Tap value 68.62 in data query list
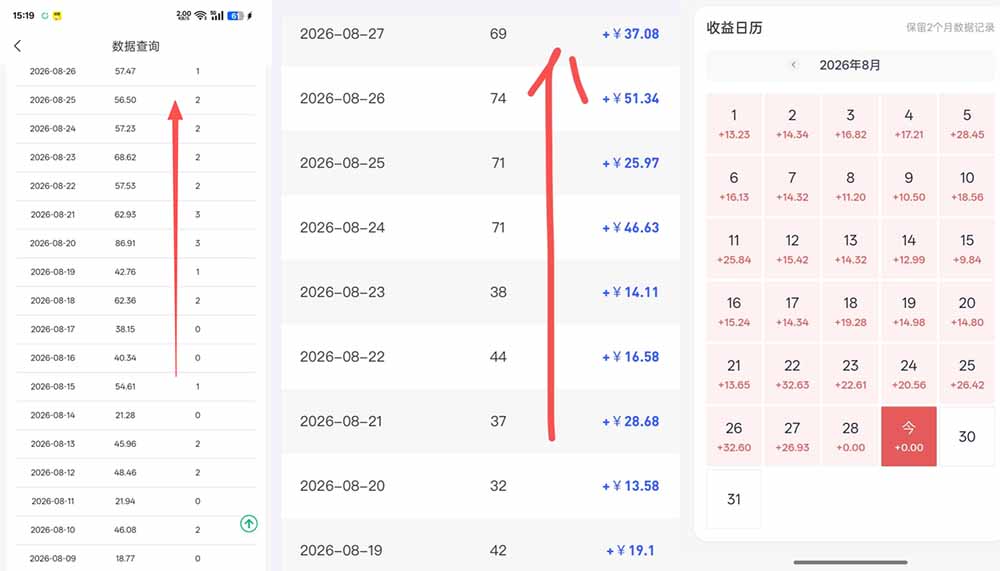Screen dimensions: 1000x571 pos(125,157)
